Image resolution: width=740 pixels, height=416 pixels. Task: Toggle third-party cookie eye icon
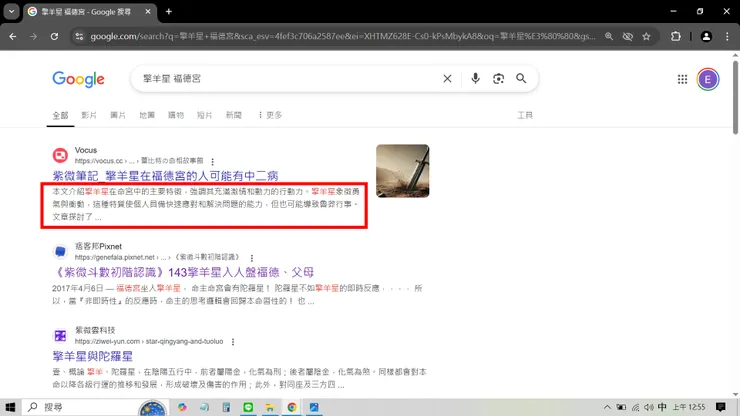pos(627,36)
